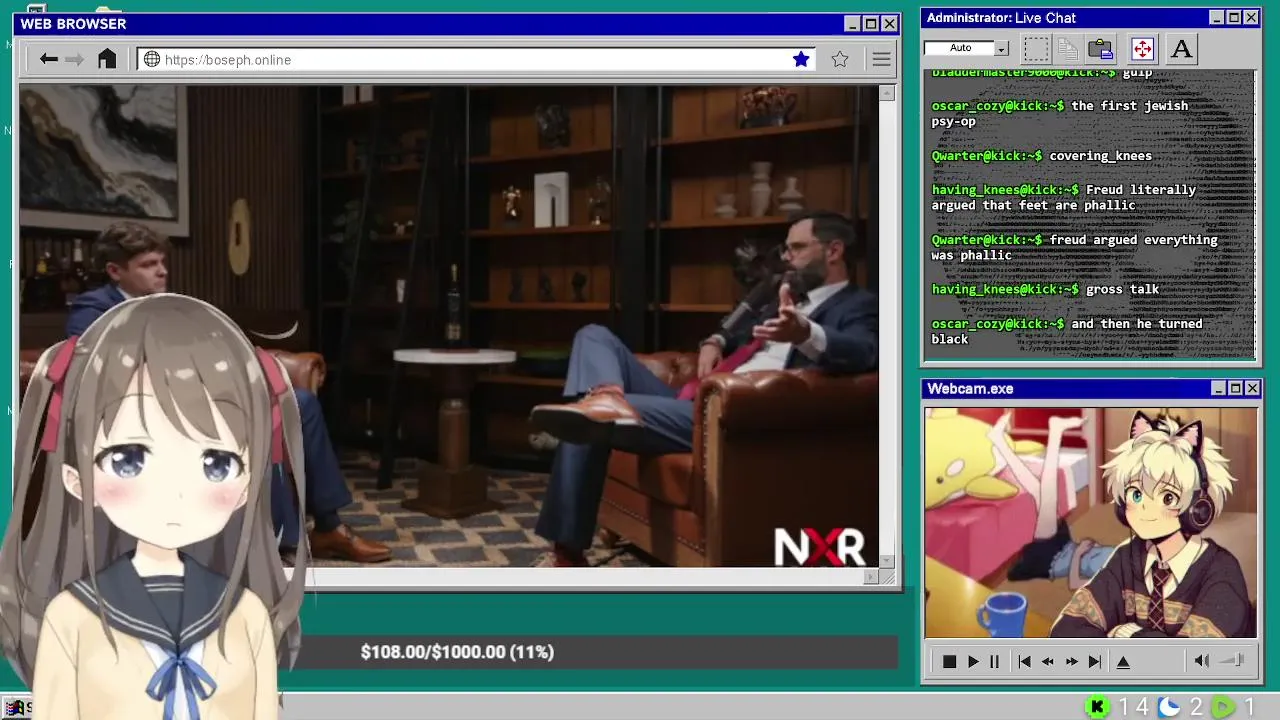This screenshot has width=1280, height=720.
Task: Click the scroll-up arrow of browser page
Action: 887,93
